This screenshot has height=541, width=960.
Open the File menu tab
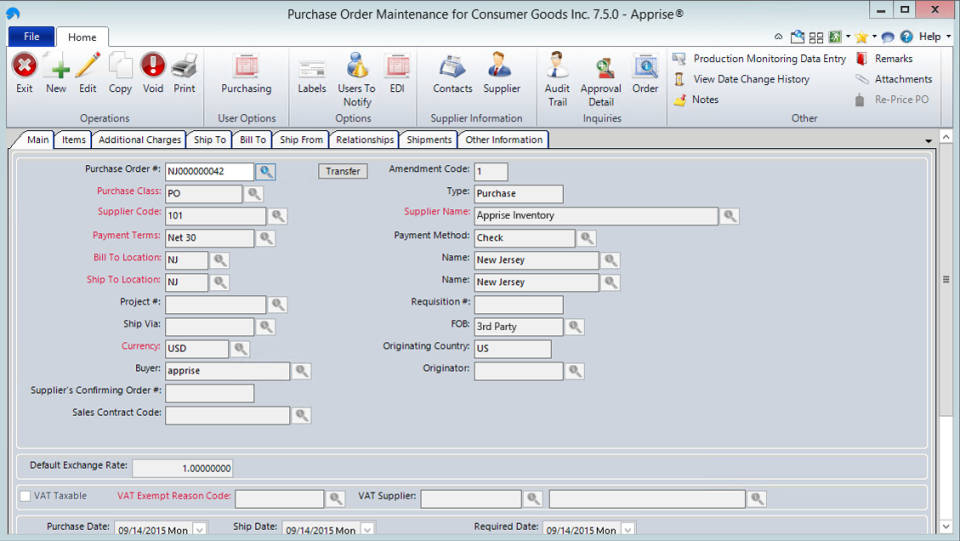[x=31, y=37]
